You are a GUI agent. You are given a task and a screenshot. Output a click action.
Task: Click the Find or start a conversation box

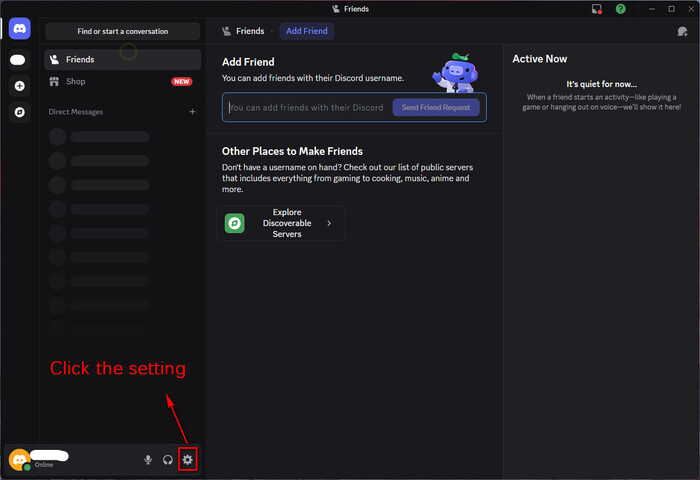[x=123, y=31]
